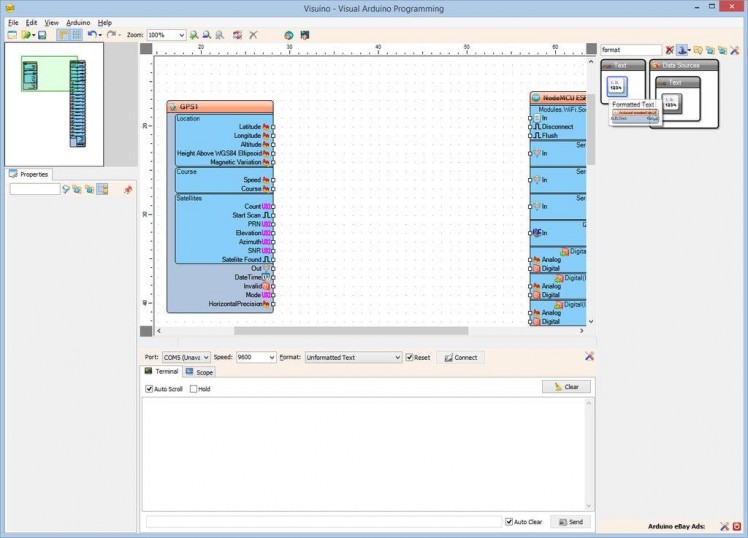Image resolution: width=748 pixels, height=538 pixels.
Task: Click the delete X toolbar icon
Action: pos(253,35)
